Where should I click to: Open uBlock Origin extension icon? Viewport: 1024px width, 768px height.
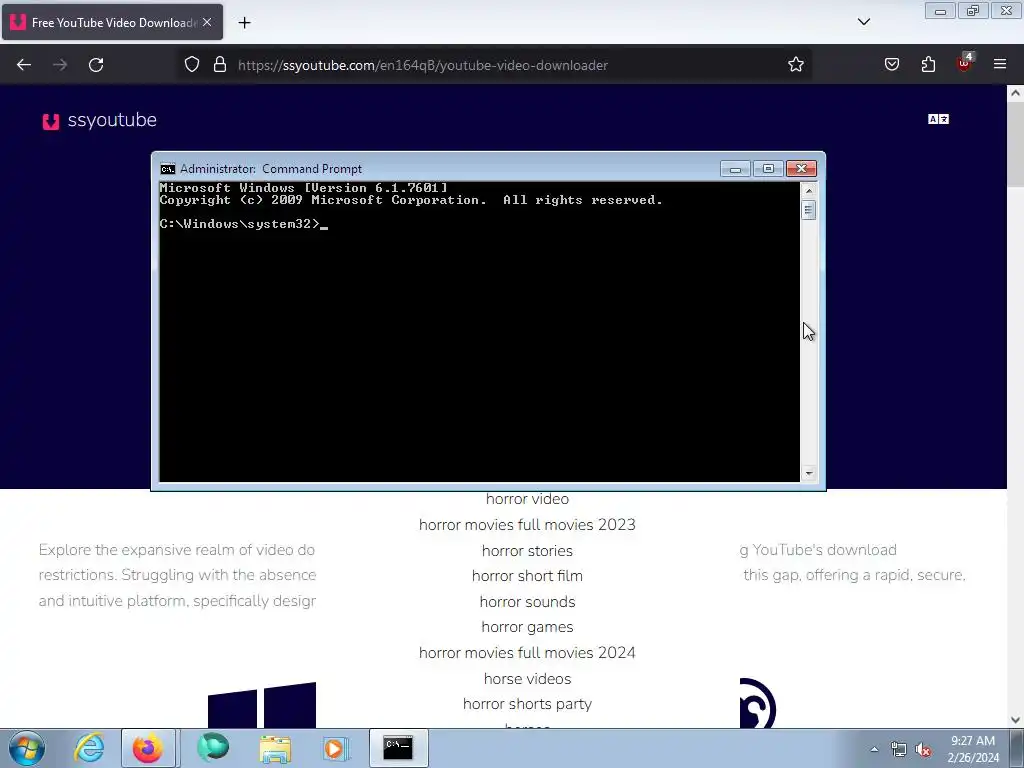[965, 63]
